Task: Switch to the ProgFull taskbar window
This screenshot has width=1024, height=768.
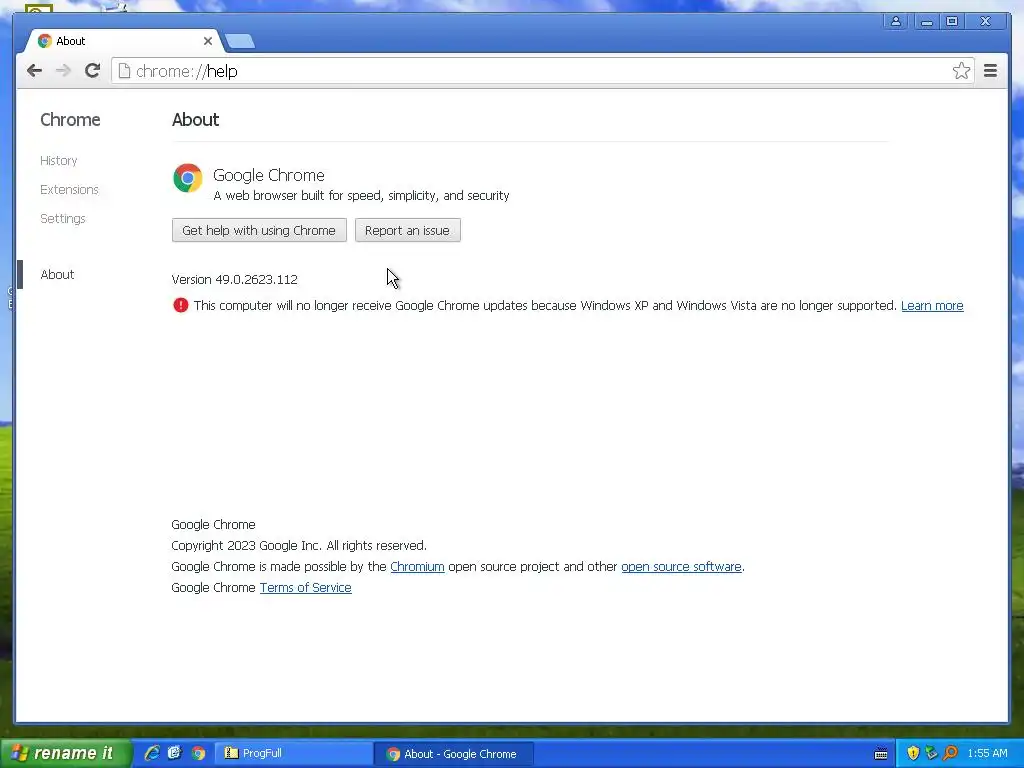Action: point(293,753)
